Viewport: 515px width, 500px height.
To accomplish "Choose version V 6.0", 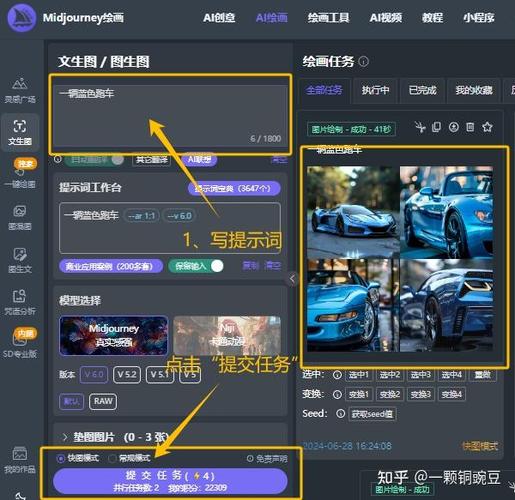I will coord(94,375).
